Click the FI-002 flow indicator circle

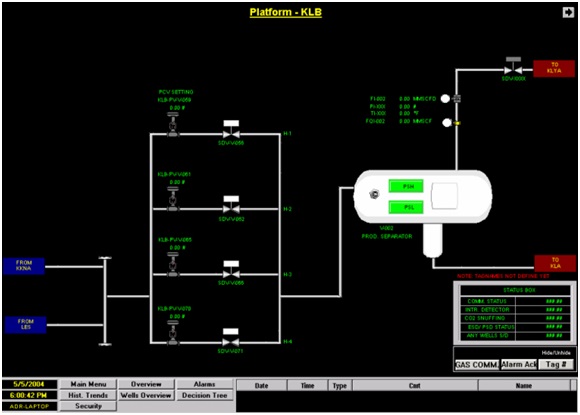445,99
